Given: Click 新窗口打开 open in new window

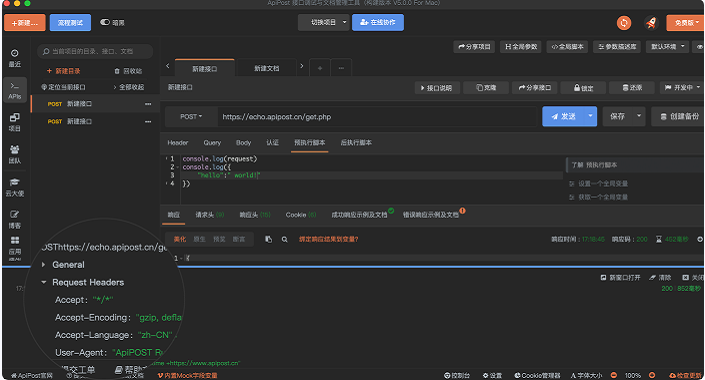Looking at the screenshot, I should [x=620, y=277].
